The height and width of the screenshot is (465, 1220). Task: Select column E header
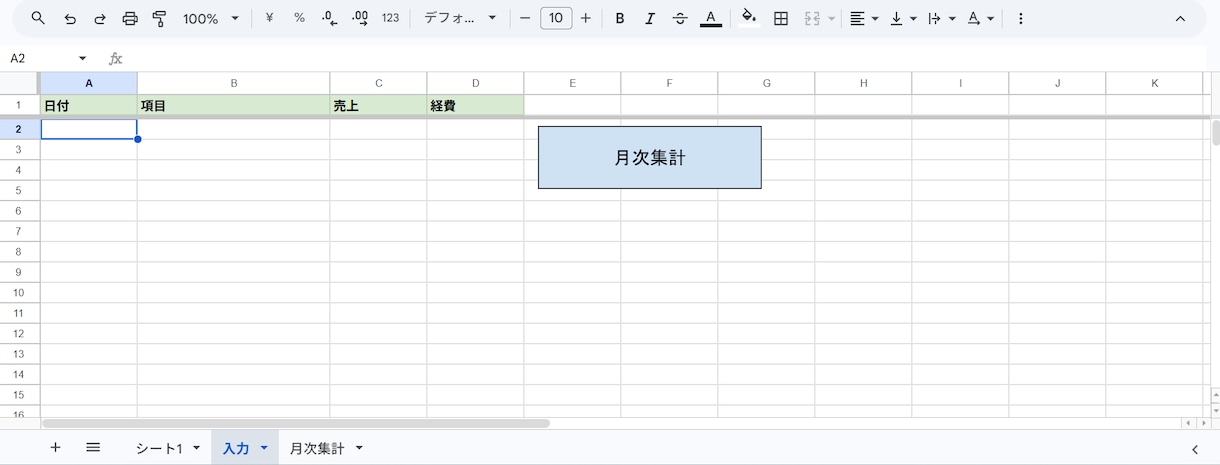click(572, 83)
